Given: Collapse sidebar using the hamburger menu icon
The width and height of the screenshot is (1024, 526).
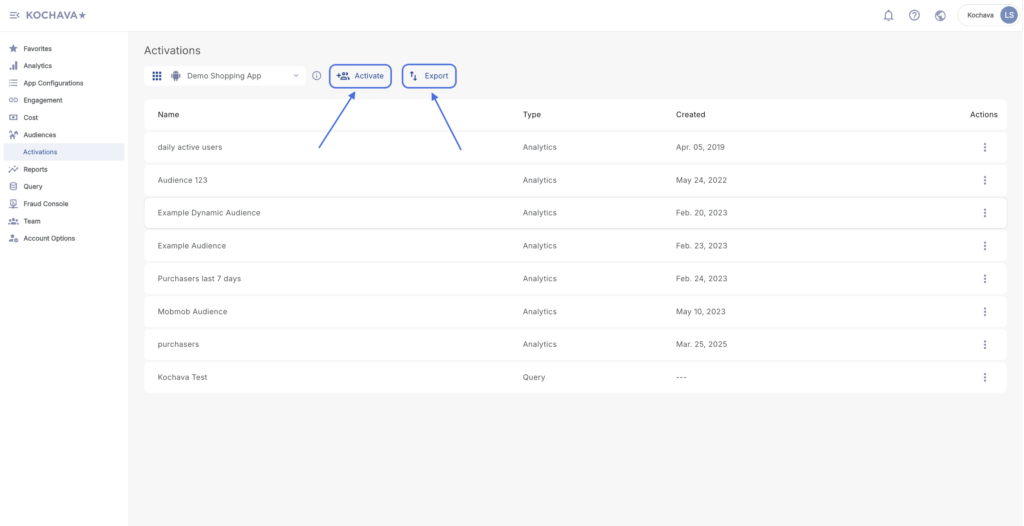Looking at the screenshot, I should pyautogui.click(x=14, y=15).
